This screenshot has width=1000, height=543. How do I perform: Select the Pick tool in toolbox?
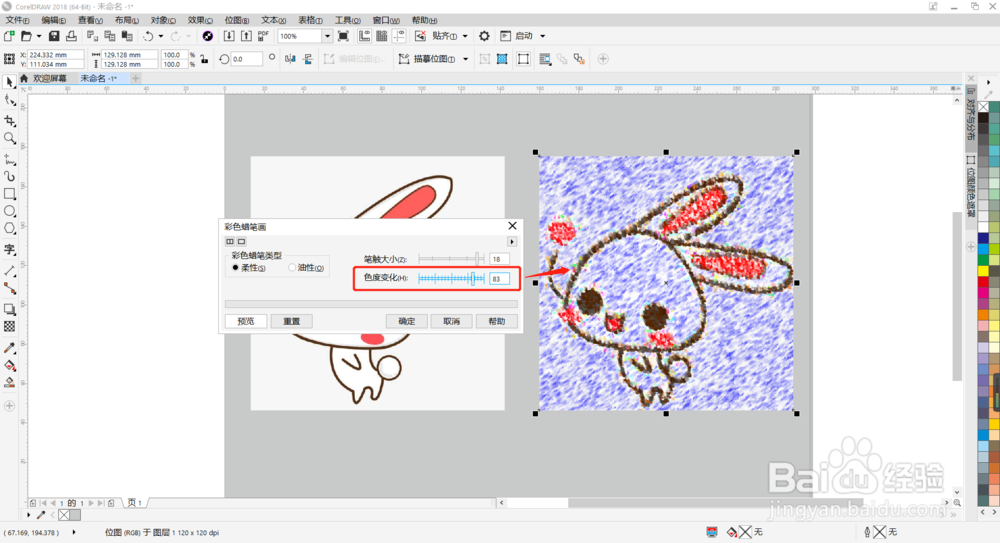(10, 82)
